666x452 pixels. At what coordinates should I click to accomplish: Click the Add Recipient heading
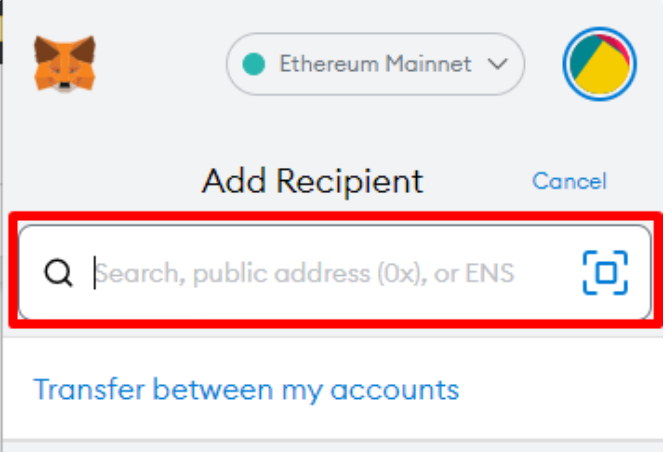tap(312, 182)
